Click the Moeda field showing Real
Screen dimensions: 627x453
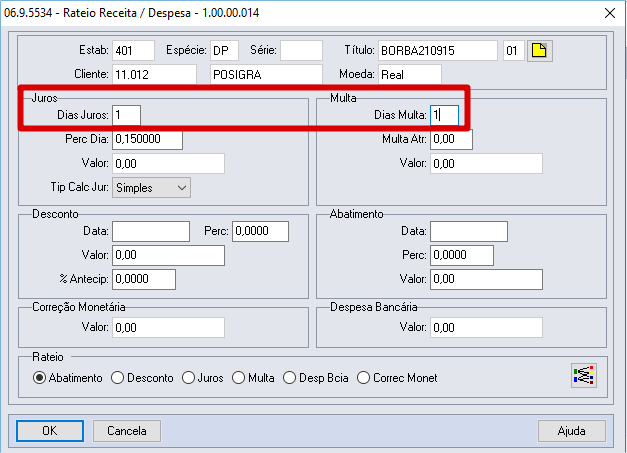click(x=410, y=74)
